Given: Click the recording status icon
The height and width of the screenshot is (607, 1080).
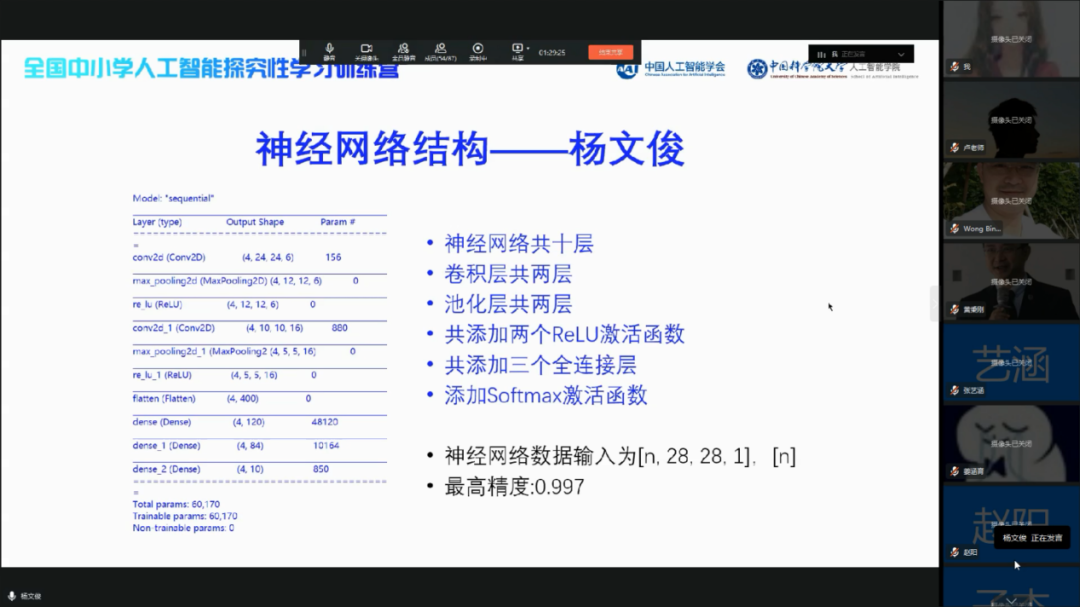Looking at the screenshot, I should click(x=478, y=49).
